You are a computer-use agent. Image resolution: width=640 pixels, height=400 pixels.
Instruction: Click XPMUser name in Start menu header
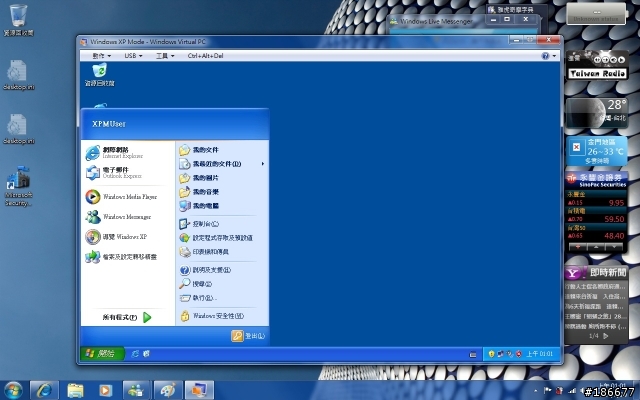[x=109, y=124]
